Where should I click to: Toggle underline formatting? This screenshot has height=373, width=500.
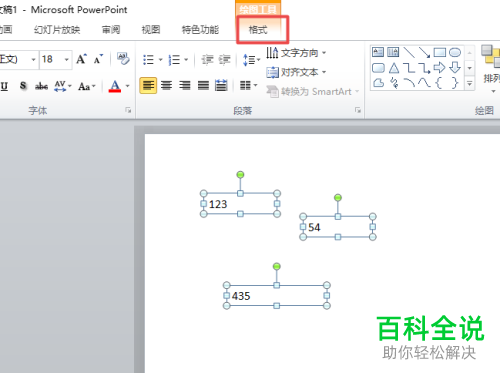tap(4, 86)
